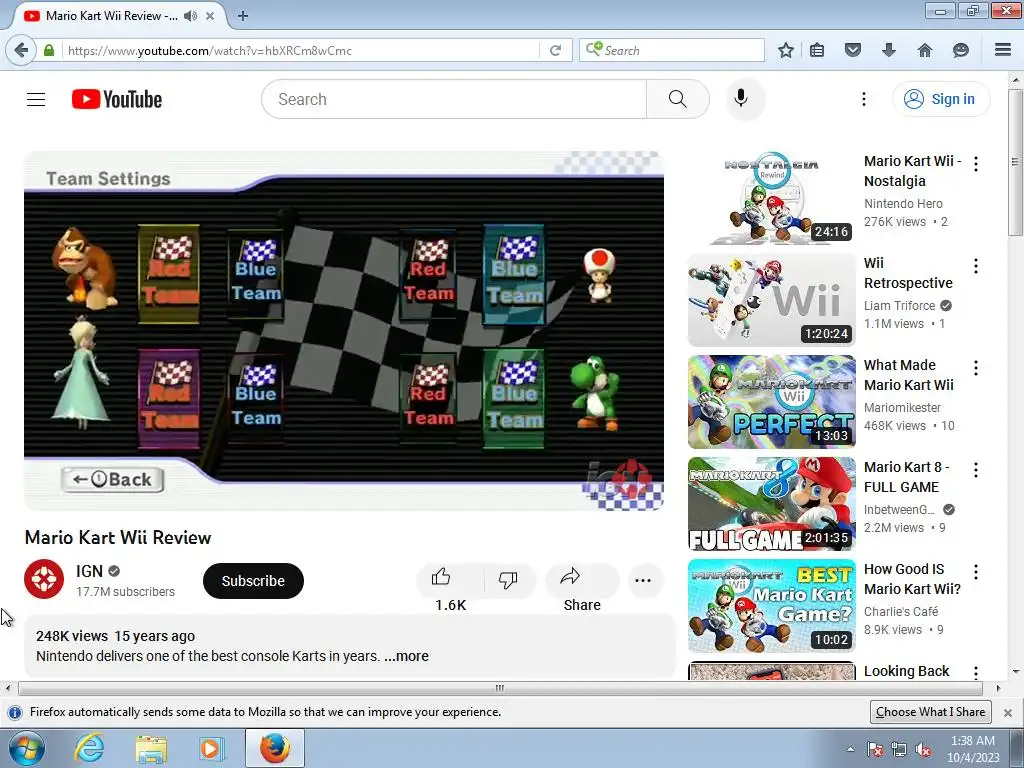Open Mario Kart 8 - FULL GAME thumbnail
Image resolution: width=1024 pixels, height=768 pixels.
771,504
